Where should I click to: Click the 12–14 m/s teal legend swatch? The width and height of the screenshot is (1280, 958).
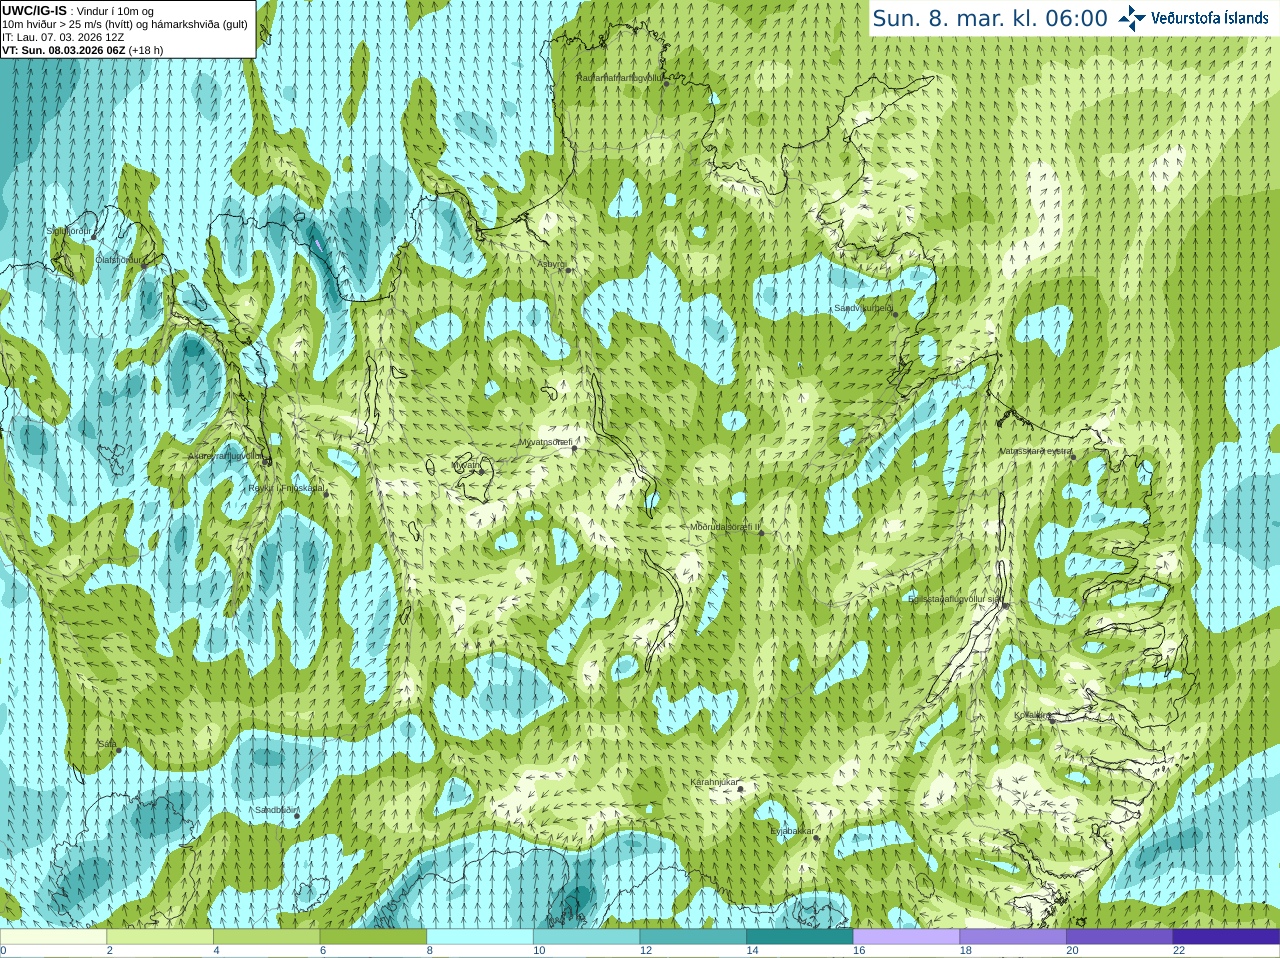(x=693, y=937)
